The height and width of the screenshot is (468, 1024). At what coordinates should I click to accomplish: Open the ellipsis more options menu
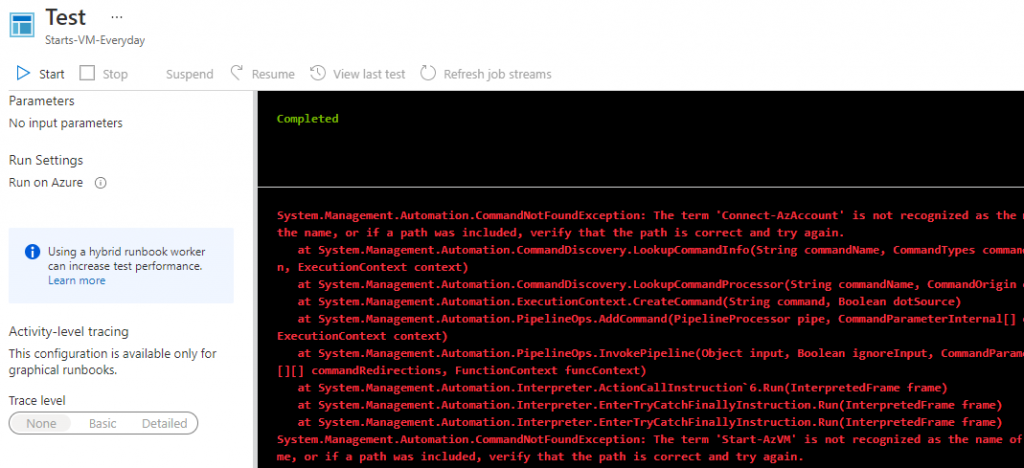click(117, 18)
